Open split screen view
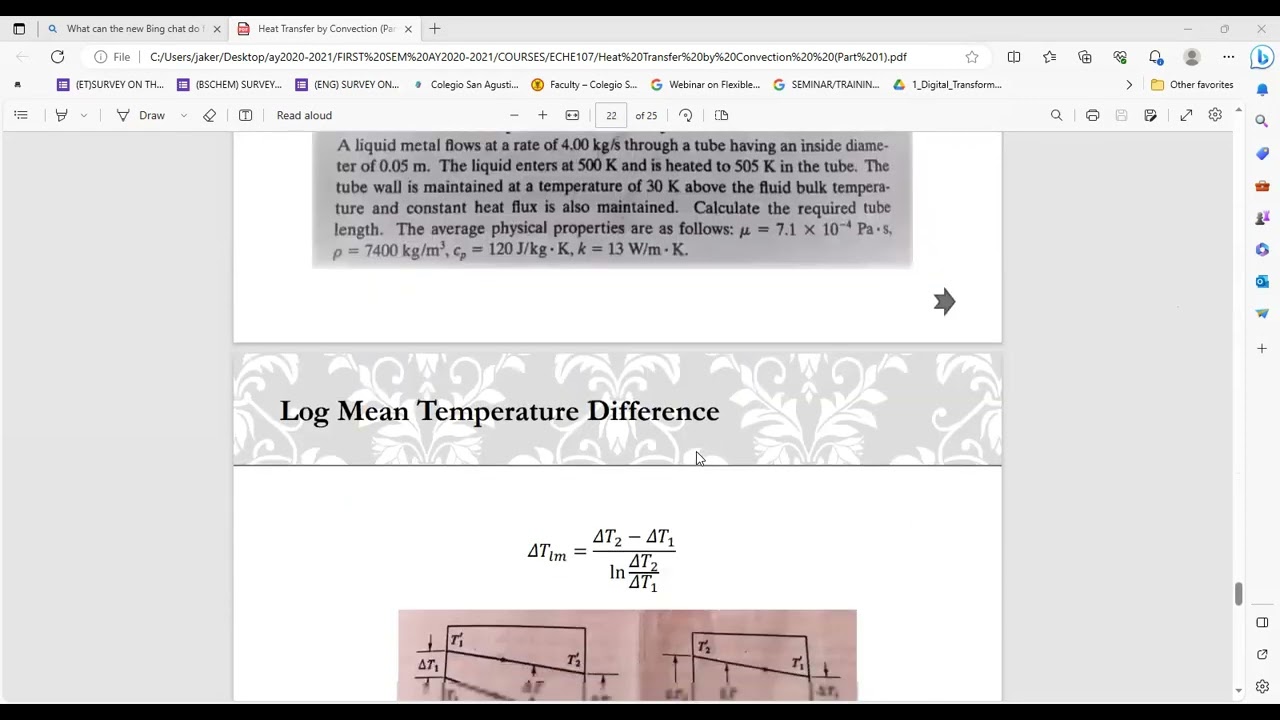Screen dimensions: 1280x720 (x=1014, y=57)
